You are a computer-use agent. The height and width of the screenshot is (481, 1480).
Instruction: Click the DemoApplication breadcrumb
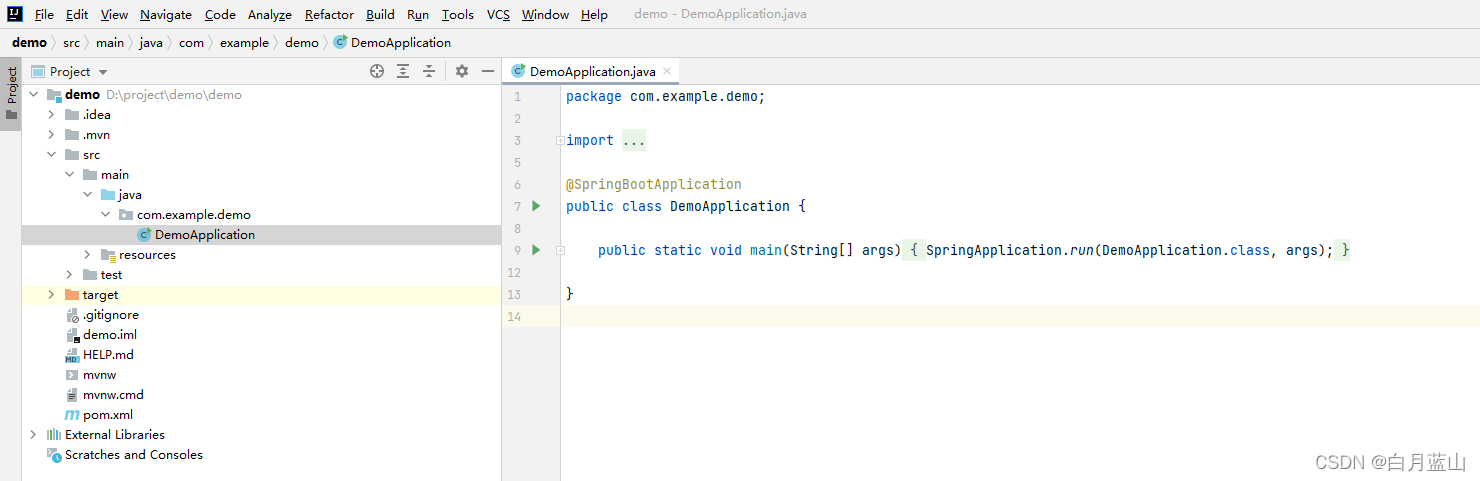401,43
